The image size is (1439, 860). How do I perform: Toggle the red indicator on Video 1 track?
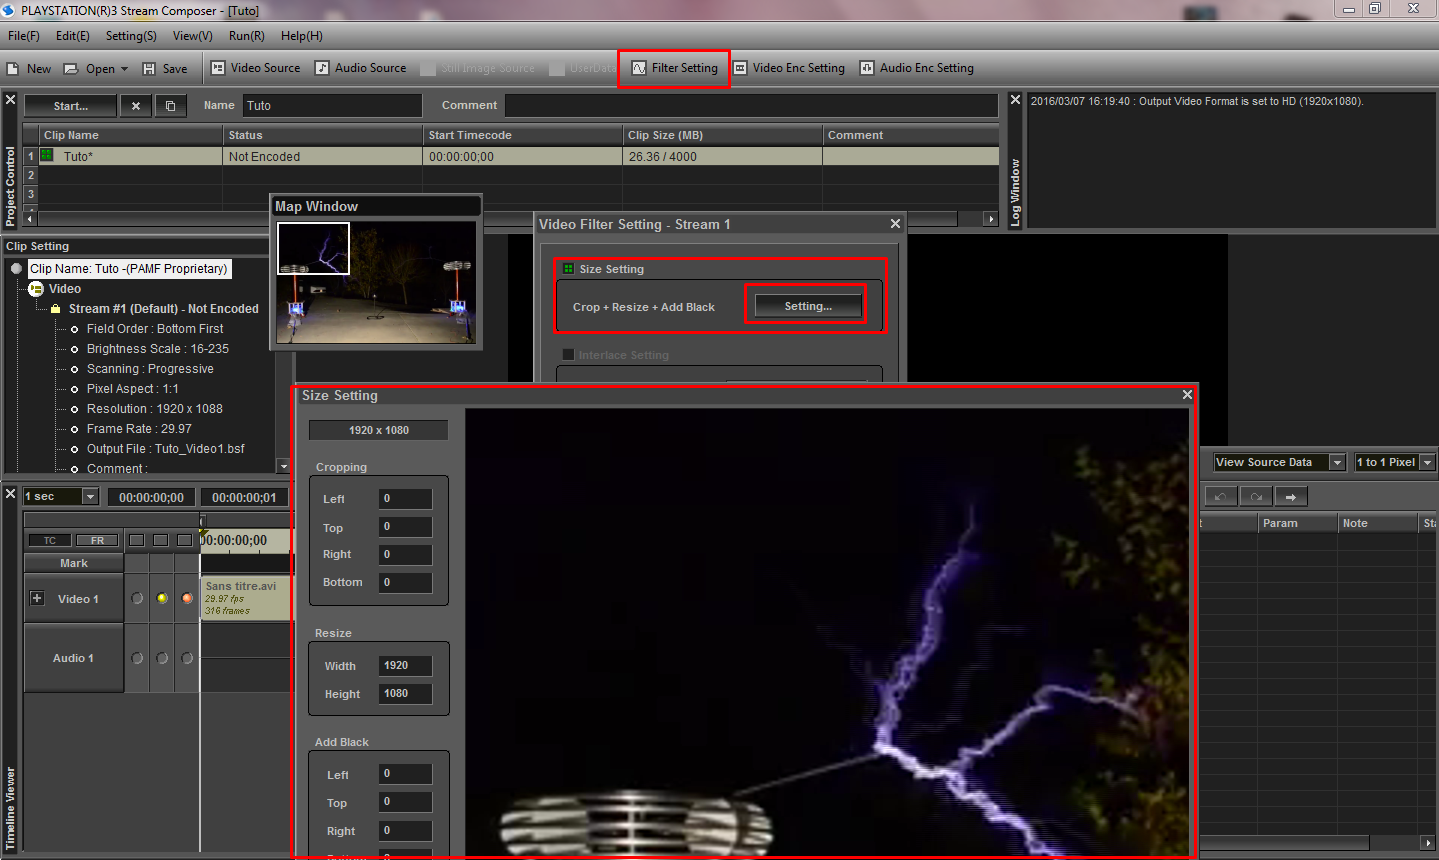tap(187, 598)
